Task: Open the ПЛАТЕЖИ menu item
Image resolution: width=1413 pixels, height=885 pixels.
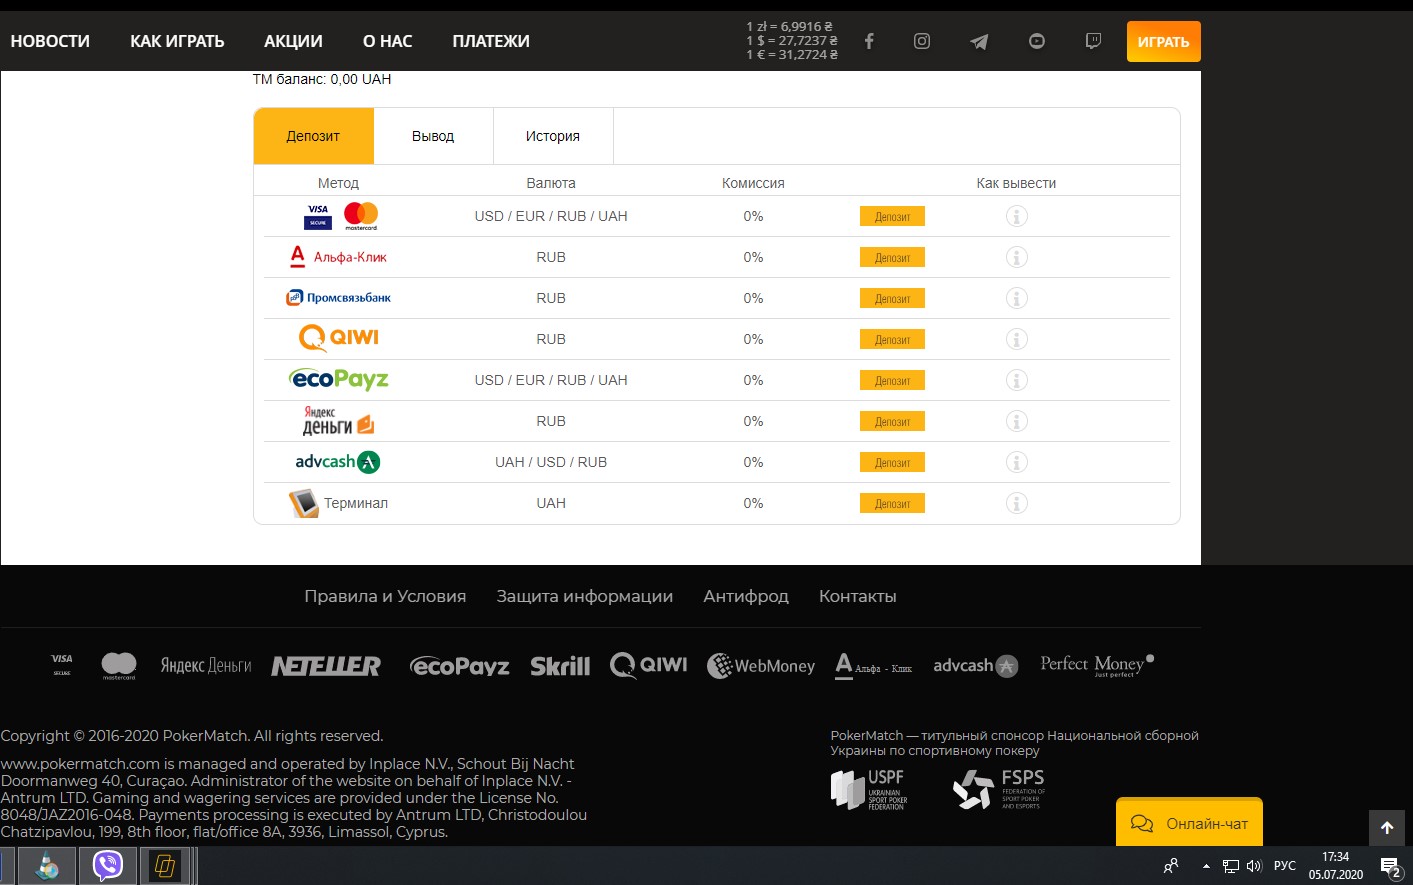Action: [x=491, y=41]
